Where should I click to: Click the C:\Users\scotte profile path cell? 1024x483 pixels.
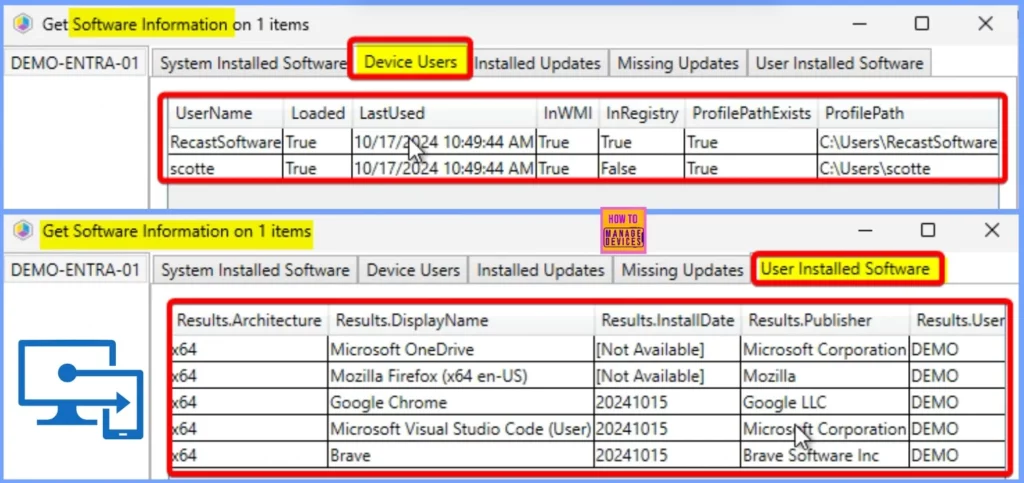pyautogui.click(x=908, y=168)
